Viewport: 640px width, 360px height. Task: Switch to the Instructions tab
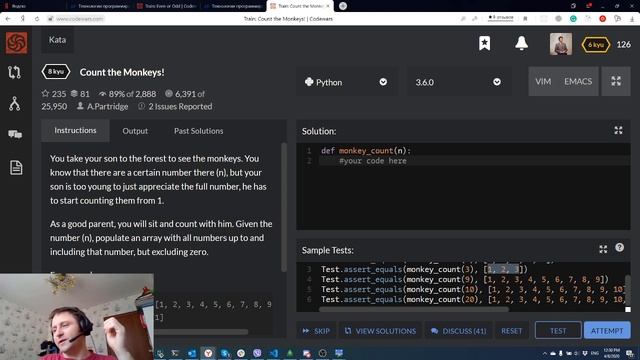click(x=75, y=130)
